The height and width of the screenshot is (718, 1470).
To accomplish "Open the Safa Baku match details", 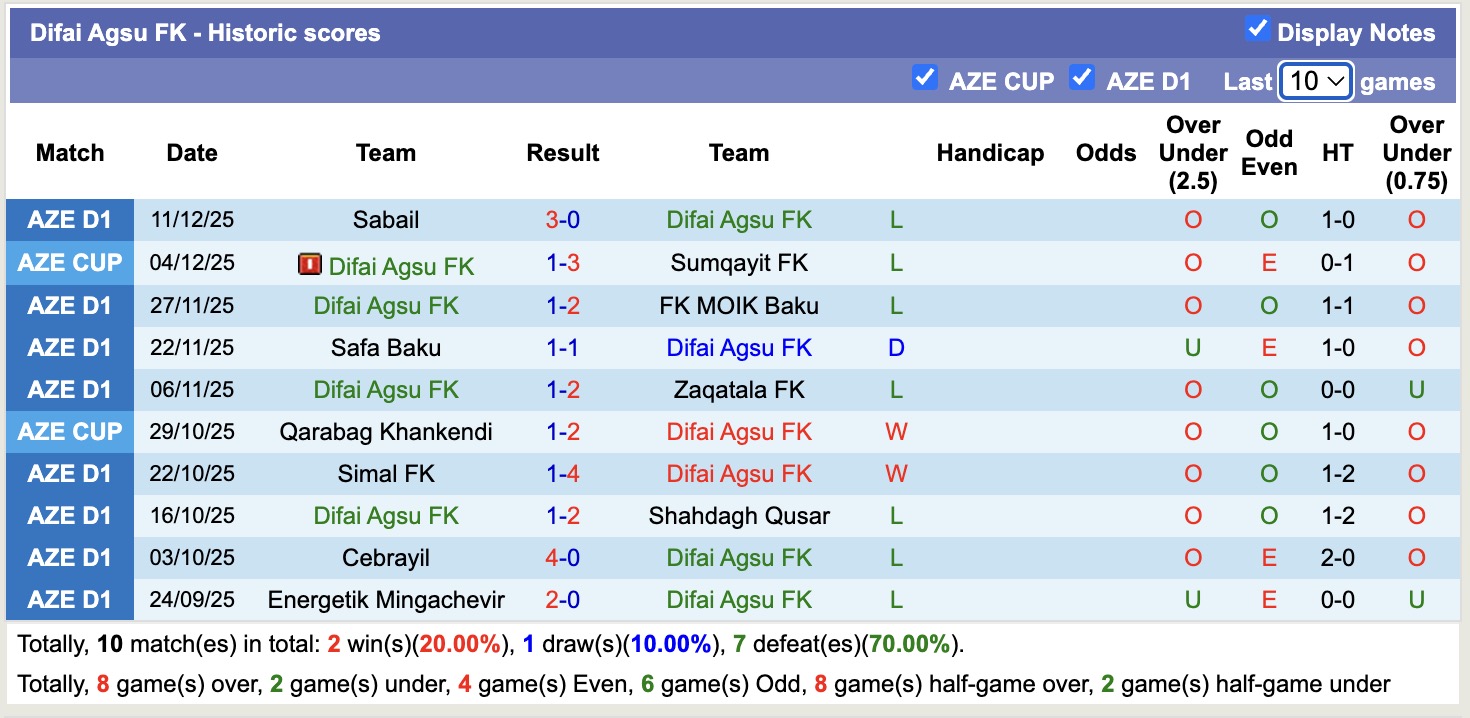I will point(386,347).
